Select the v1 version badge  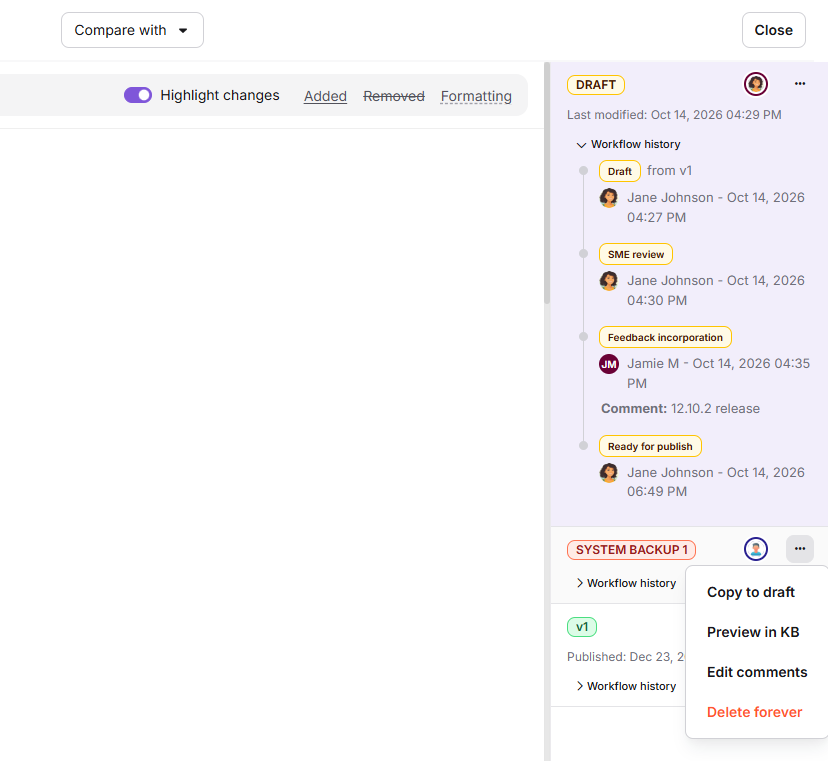(581, 627)
